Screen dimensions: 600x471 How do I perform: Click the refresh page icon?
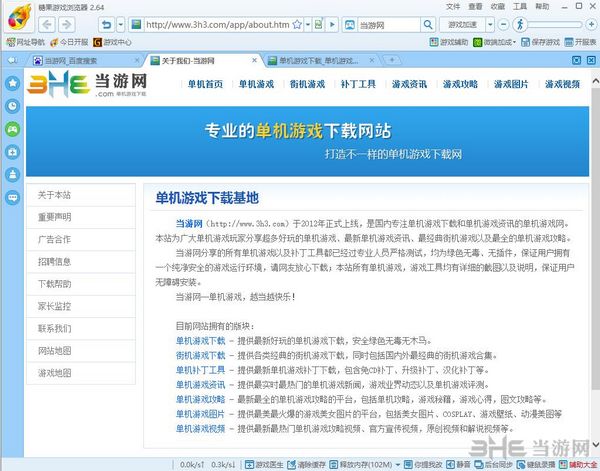click(x=318, y=25)
